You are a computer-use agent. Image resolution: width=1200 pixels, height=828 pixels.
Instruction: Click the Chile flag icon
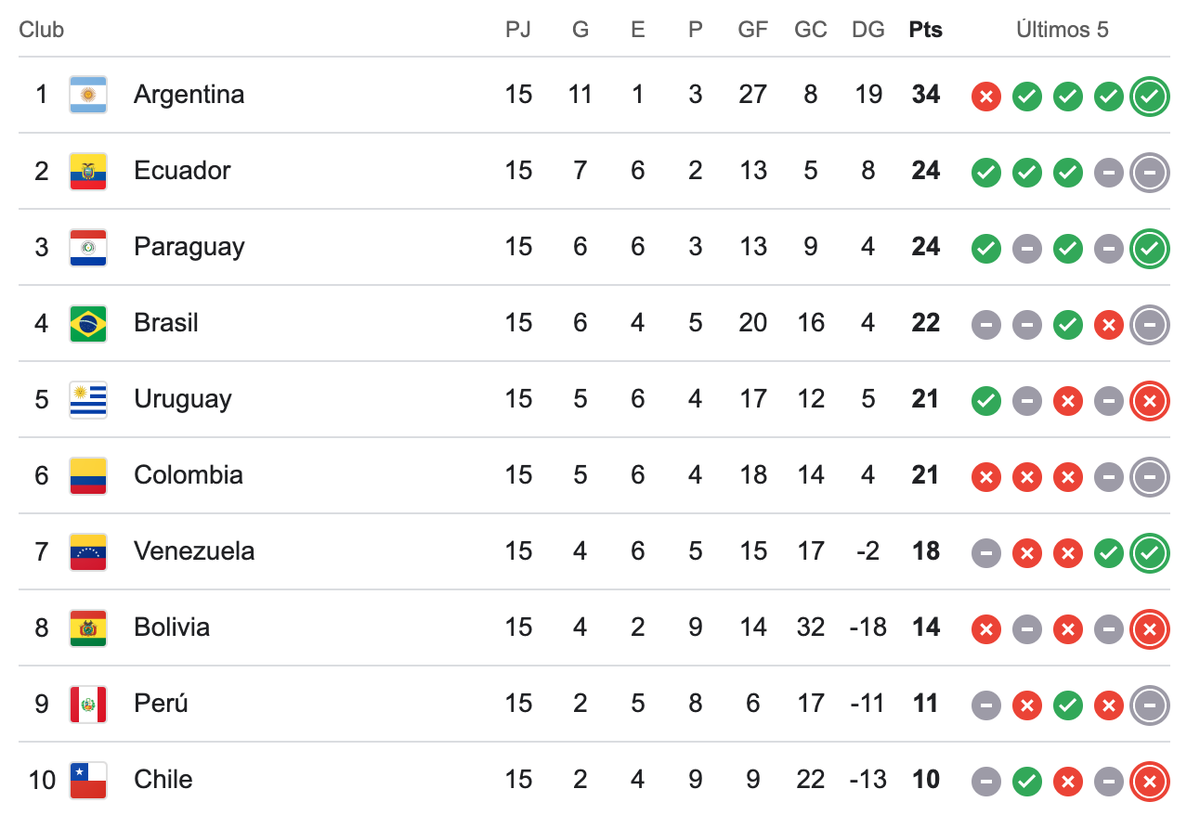88,780
